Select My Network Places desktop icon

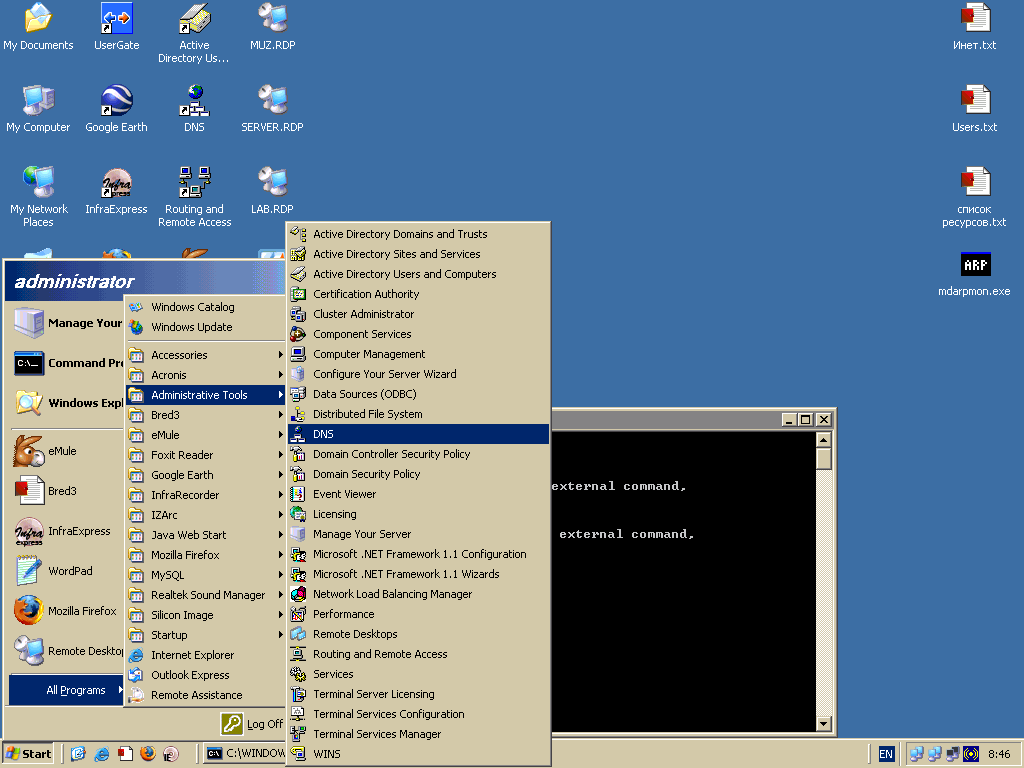39,197
